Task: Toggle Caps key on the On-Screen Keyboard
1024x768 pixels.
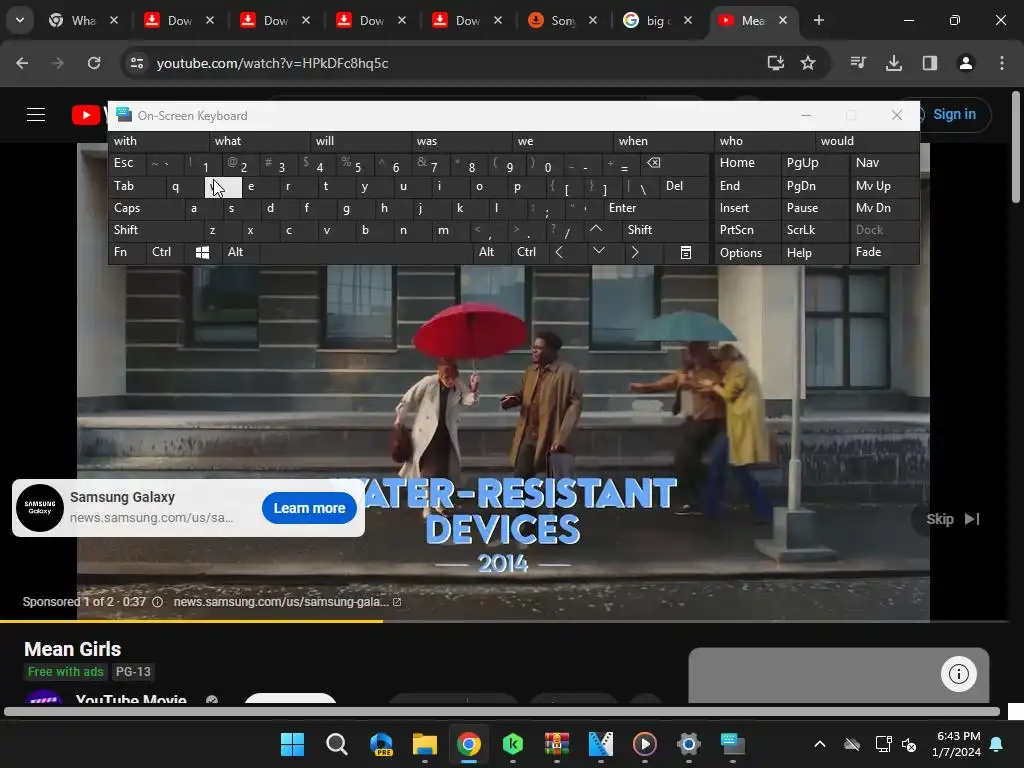Action: click(x=145, y=208)
